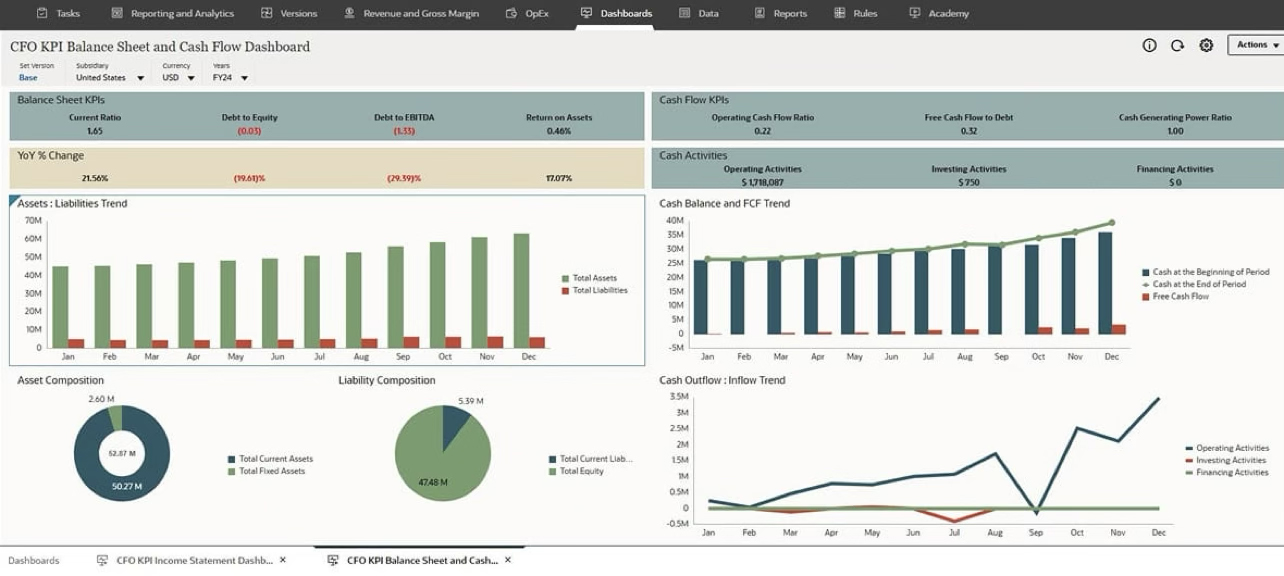The width and height of the screenshot is (1284, 576).
Task: Open the Reporting and Analytics menu
Action: [x=173, y=14]
